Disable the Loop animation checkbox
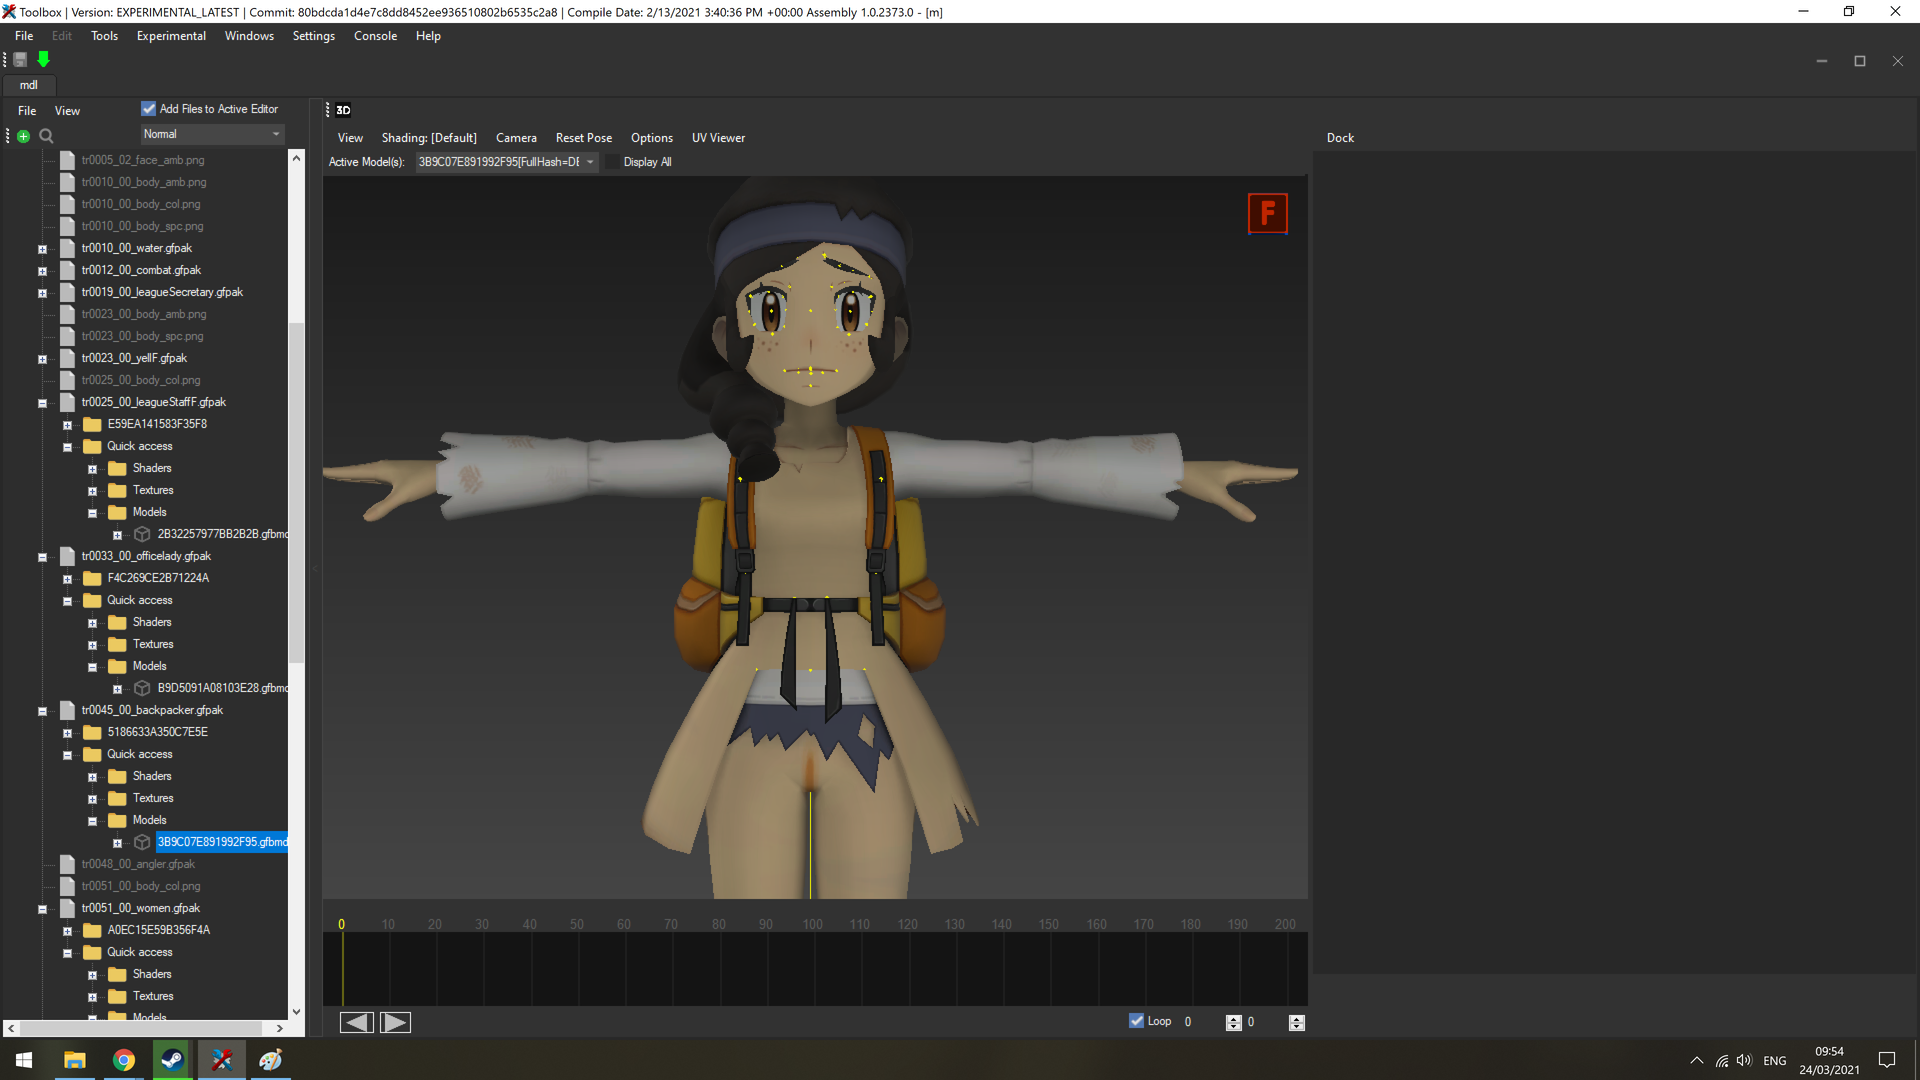The image size is (1920, 1080). pos(1136,1021)
